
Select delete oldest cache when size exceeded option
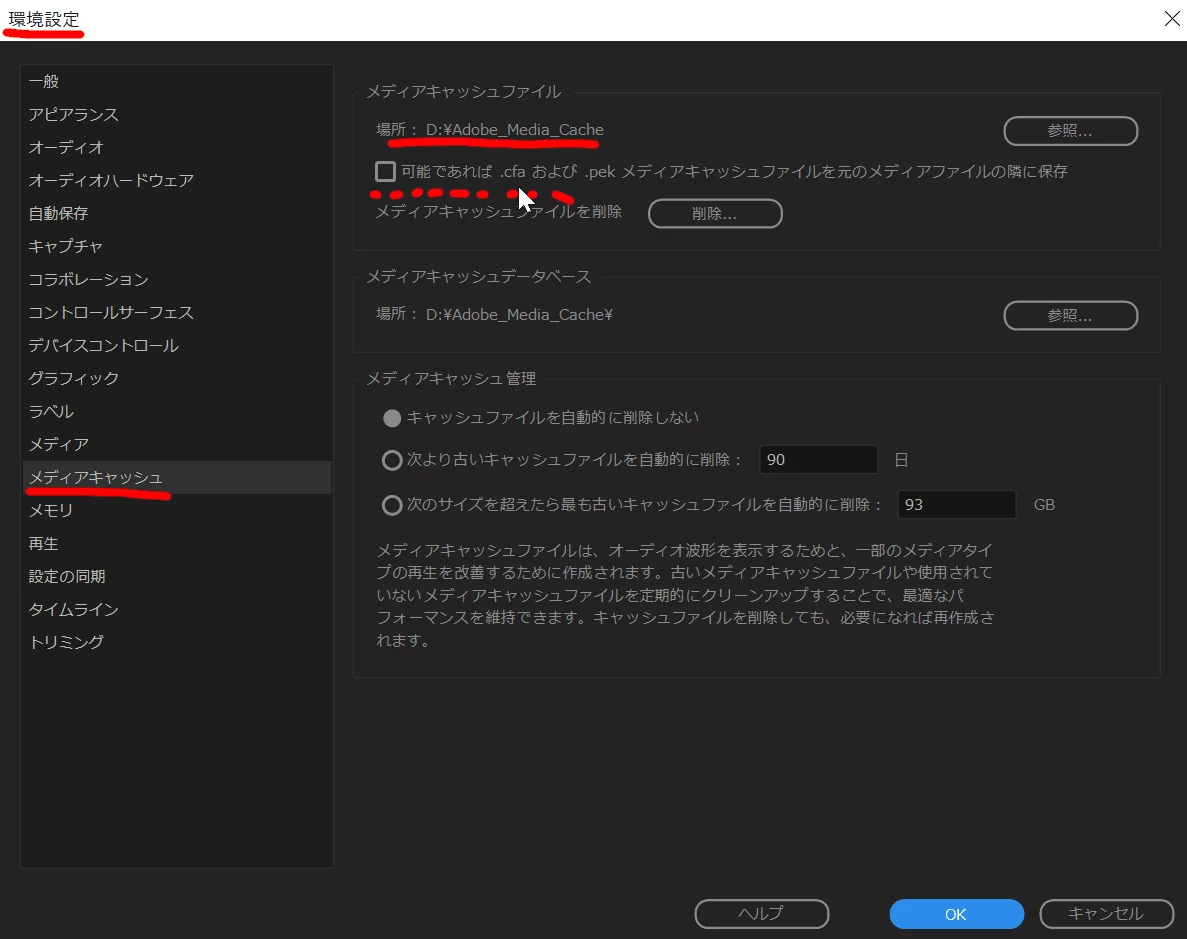tap(391, 505)
